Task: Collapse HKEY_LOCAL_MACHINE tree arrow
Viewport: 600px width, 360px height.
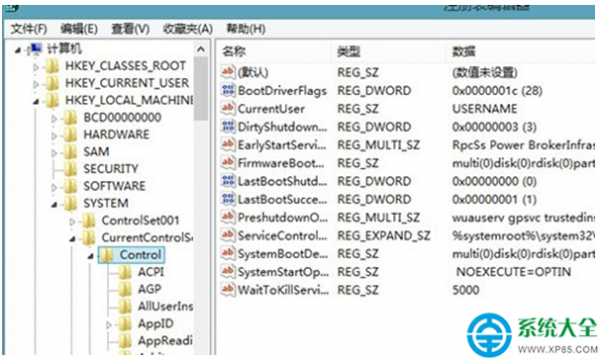Action: tap(36, 101)
